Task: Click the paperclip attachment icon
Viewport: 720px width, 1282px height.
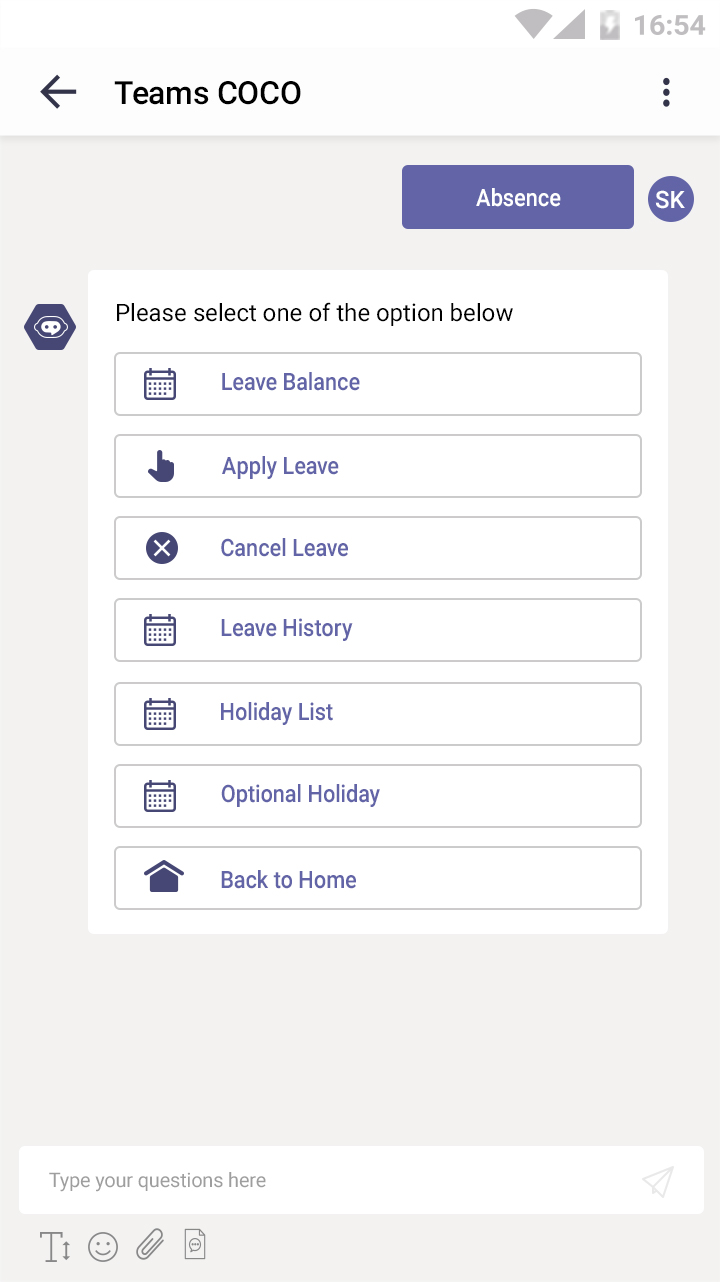Action: (150, 1246)
